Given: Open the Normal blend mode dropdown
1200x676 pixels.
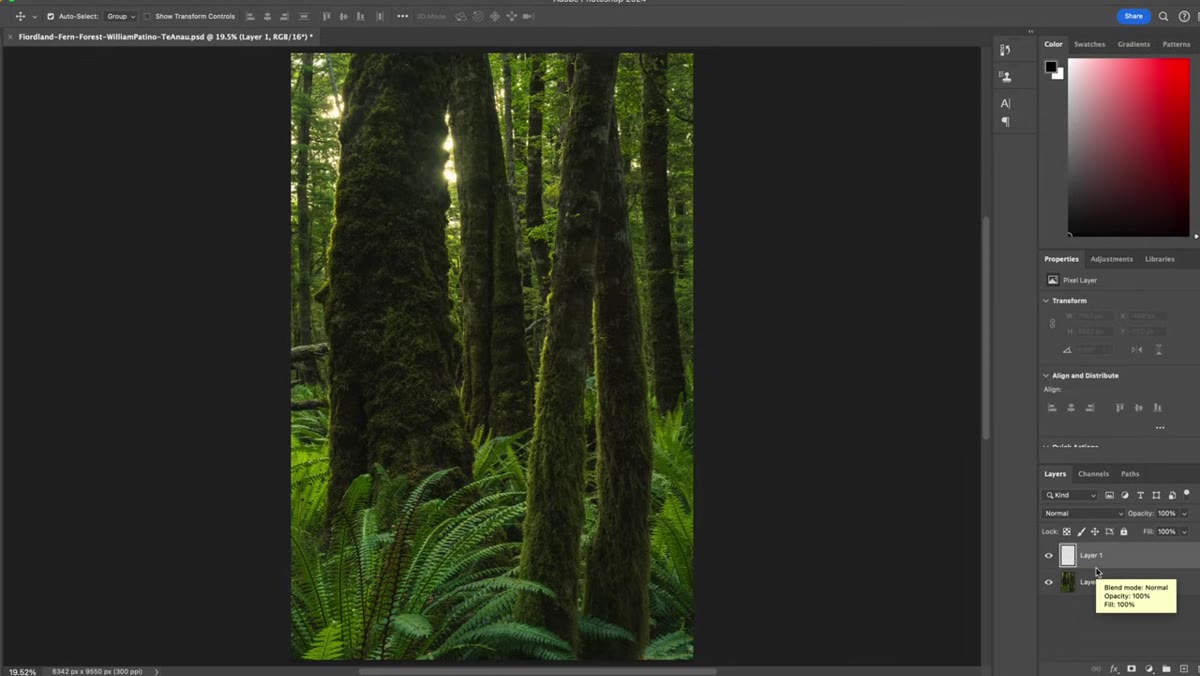Looking at the screenshot, I should (1084, 514).
